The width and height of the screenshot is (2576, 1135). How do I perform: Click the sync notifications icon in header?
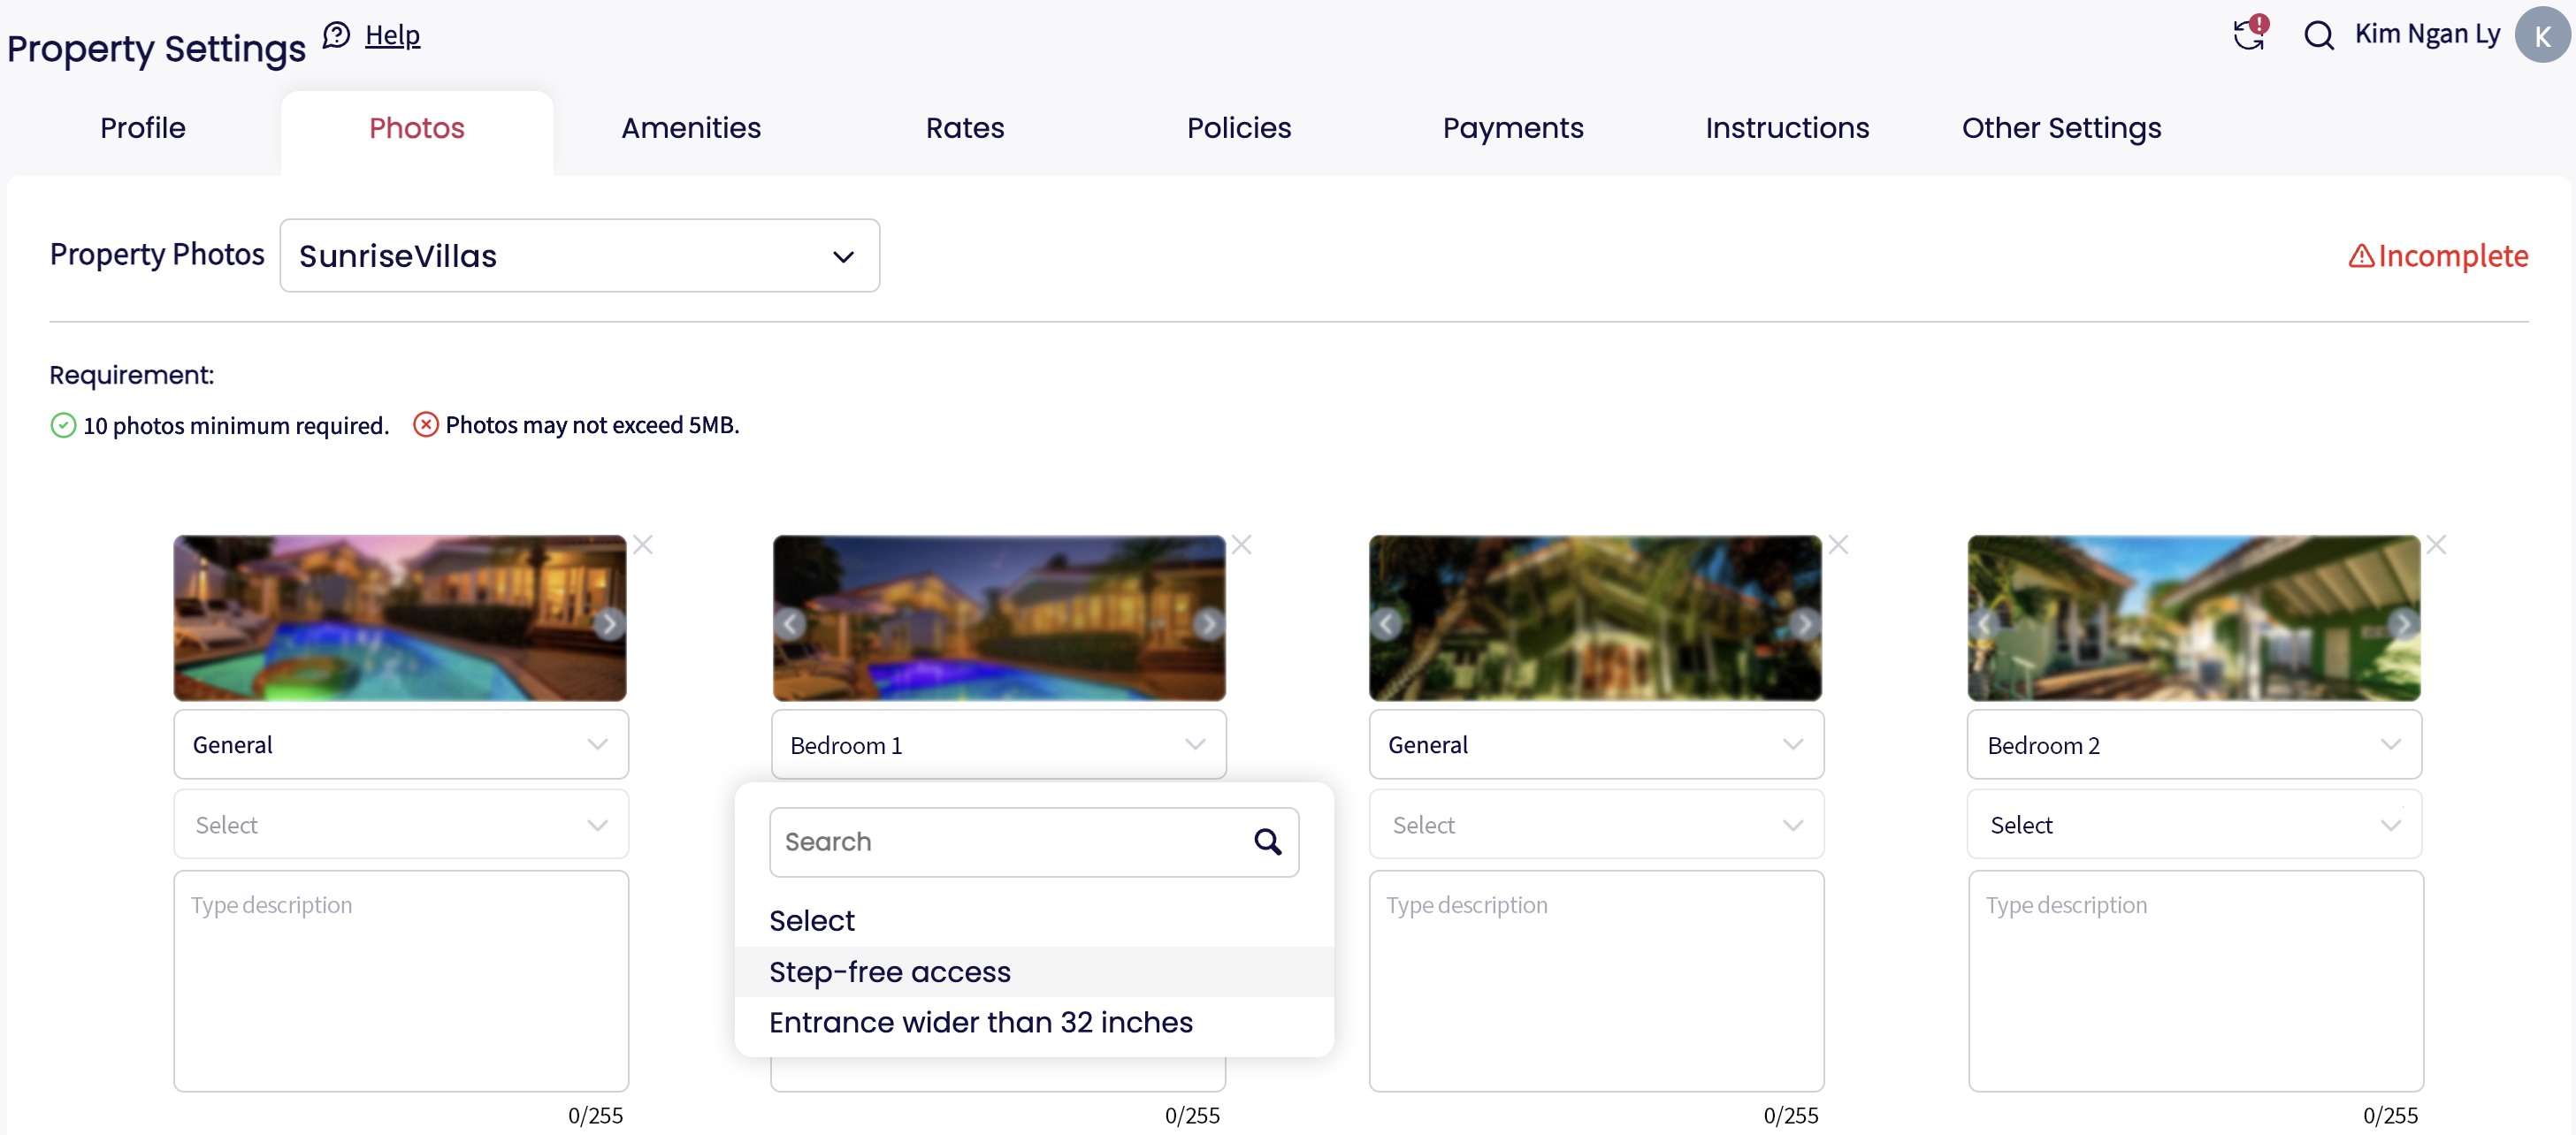2248,34
